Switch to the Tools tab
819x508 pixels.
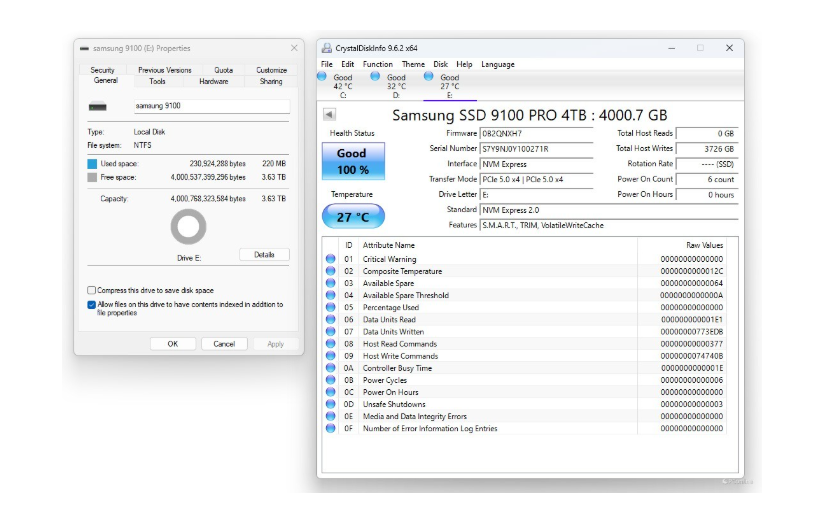tap(157, 81)
